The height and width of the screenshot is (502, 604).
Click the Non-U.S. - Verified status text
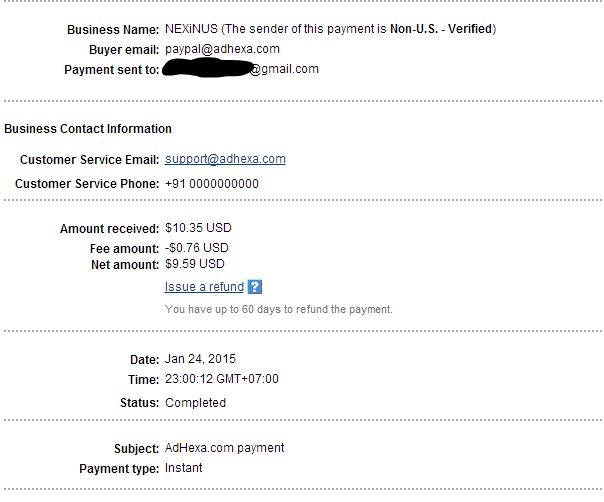click(x=449, y=29)
